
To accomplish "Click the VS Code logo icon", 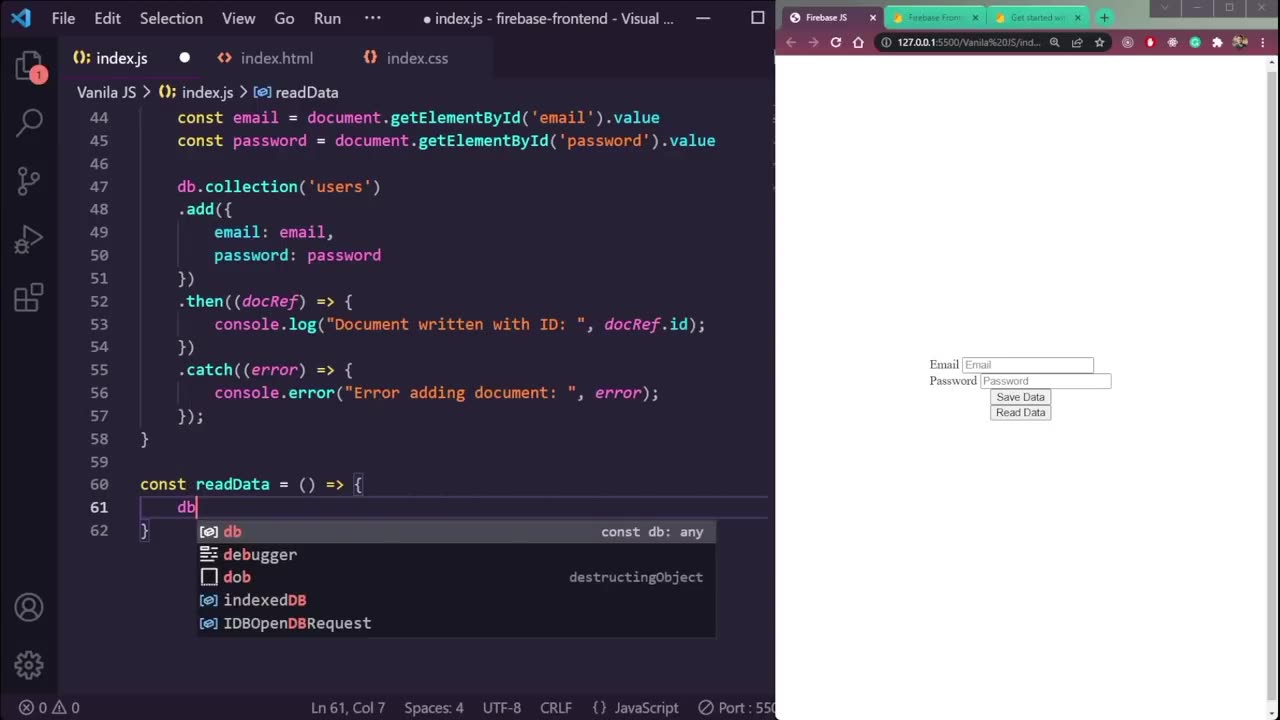I will (x=20, y=18).
